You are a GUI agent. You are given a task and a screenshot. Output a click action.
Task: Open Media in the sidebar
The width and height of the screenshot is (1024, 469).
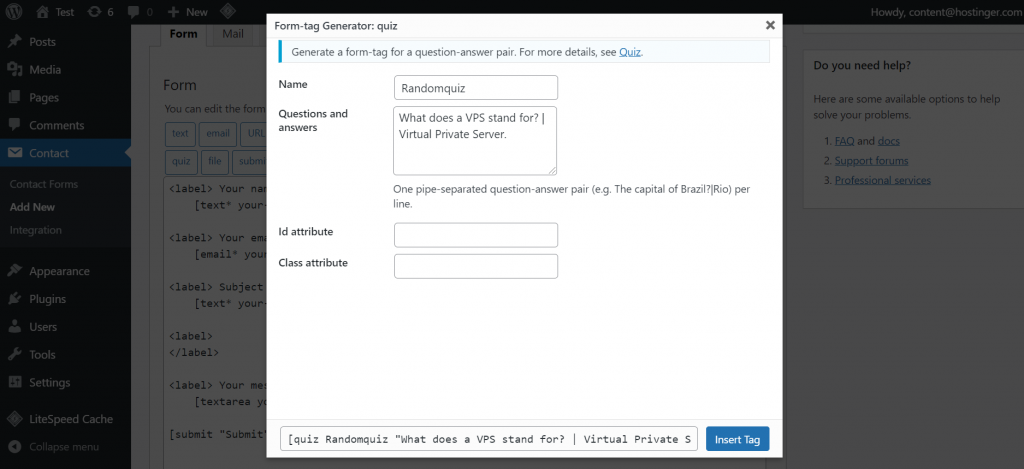pyautogui.click(x=65, y=69)
